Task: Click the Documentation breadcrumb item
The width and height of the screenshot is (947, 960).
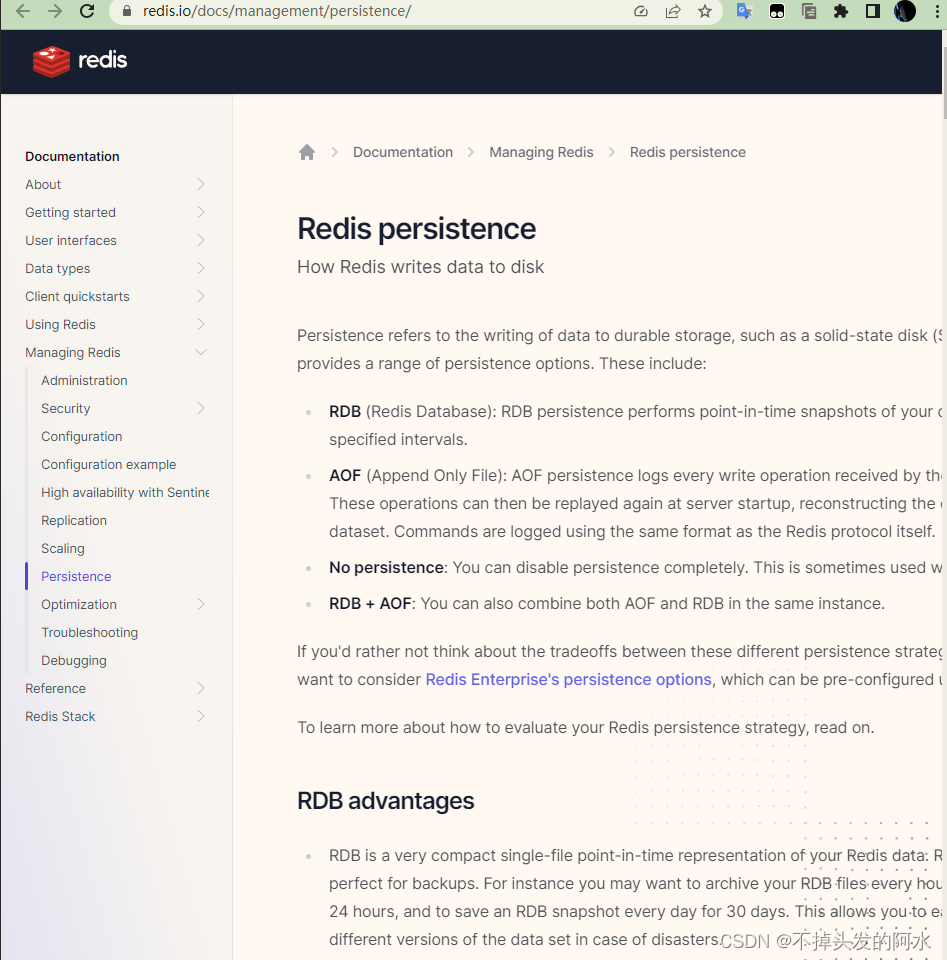Action: 403,151
